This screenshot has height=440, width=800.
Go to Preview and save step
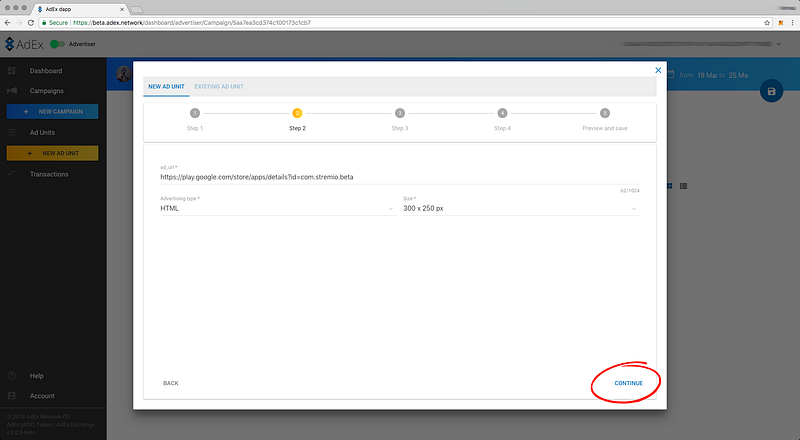tap(605, 113)
